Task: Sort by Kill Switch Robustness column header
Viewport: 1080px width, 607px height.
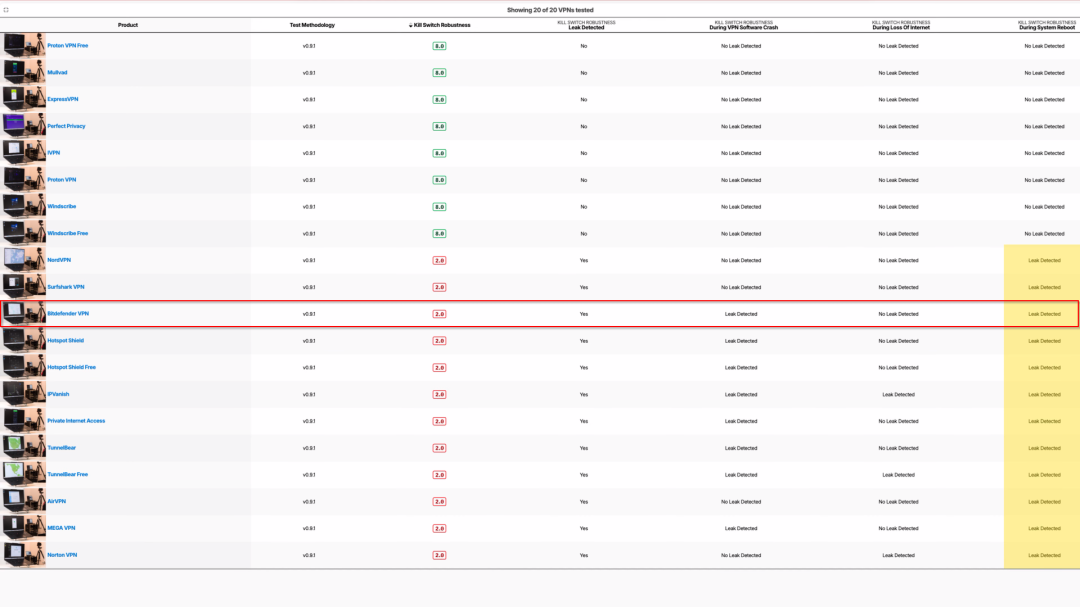Action: click(439, 25)
